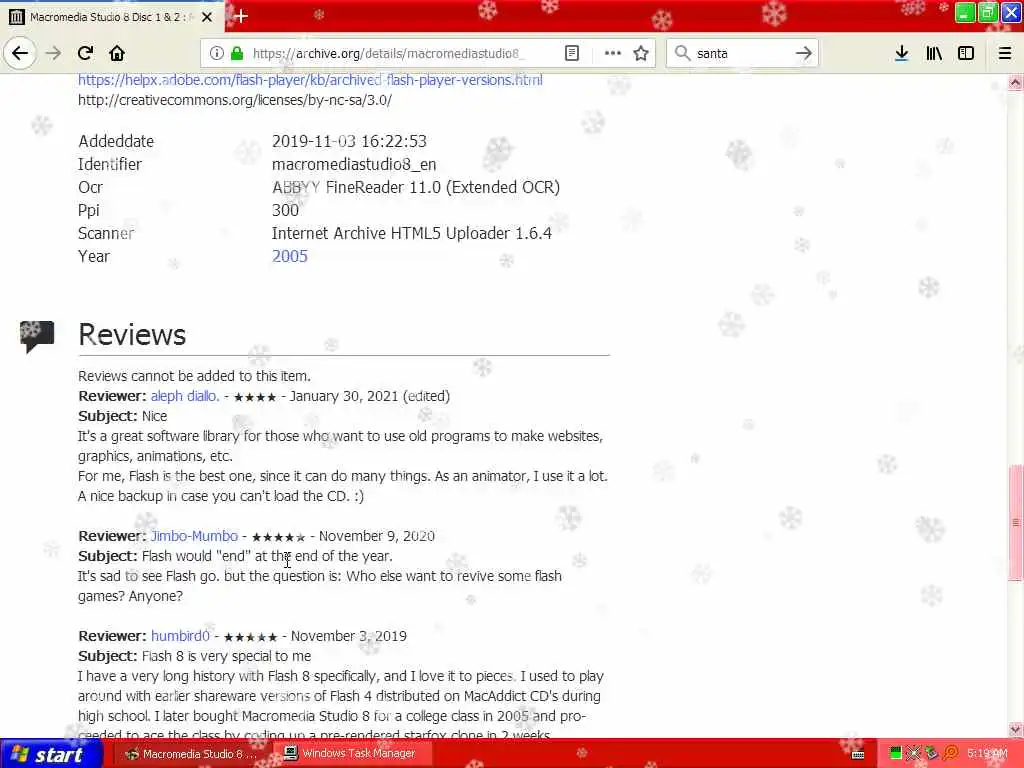Click Jimbo-Mumbo's five-star rating
The image size is (1024, 768).
pyautogui.click(x=278, y=537)
